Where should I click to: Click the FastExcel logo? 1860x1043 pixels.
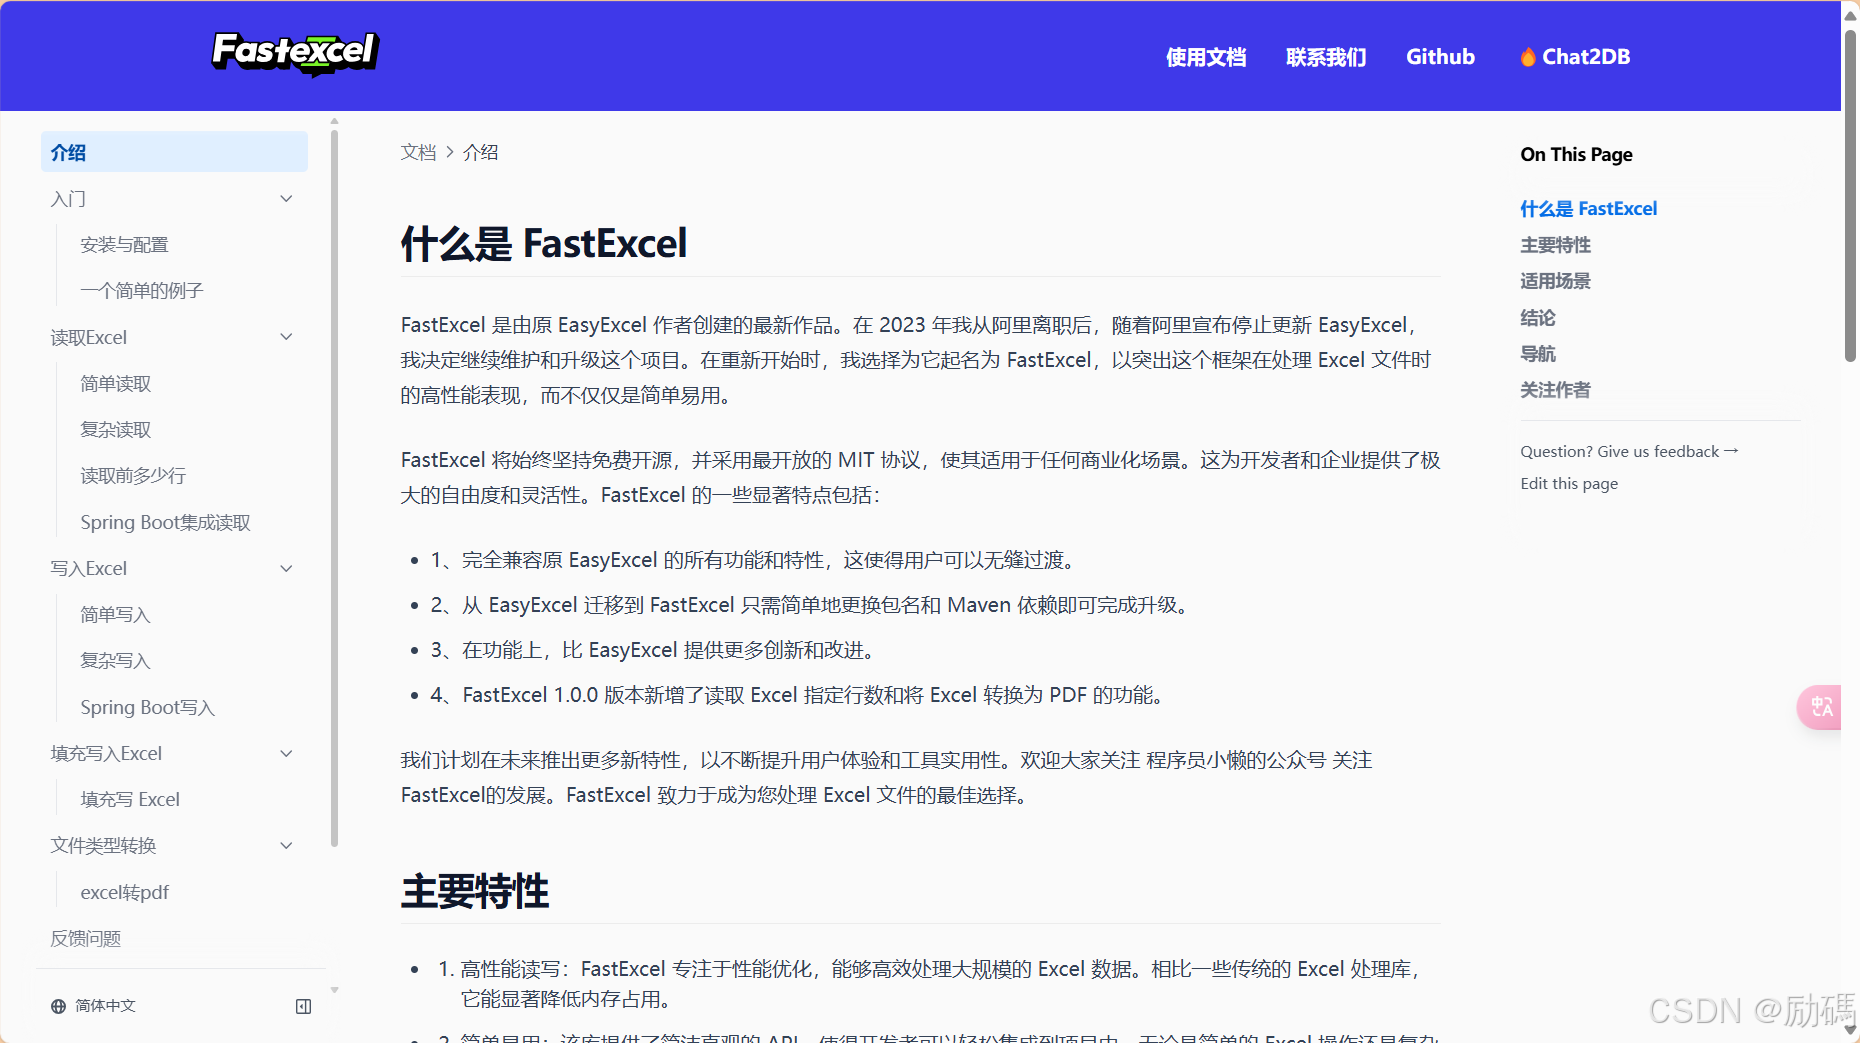(295, 53)
